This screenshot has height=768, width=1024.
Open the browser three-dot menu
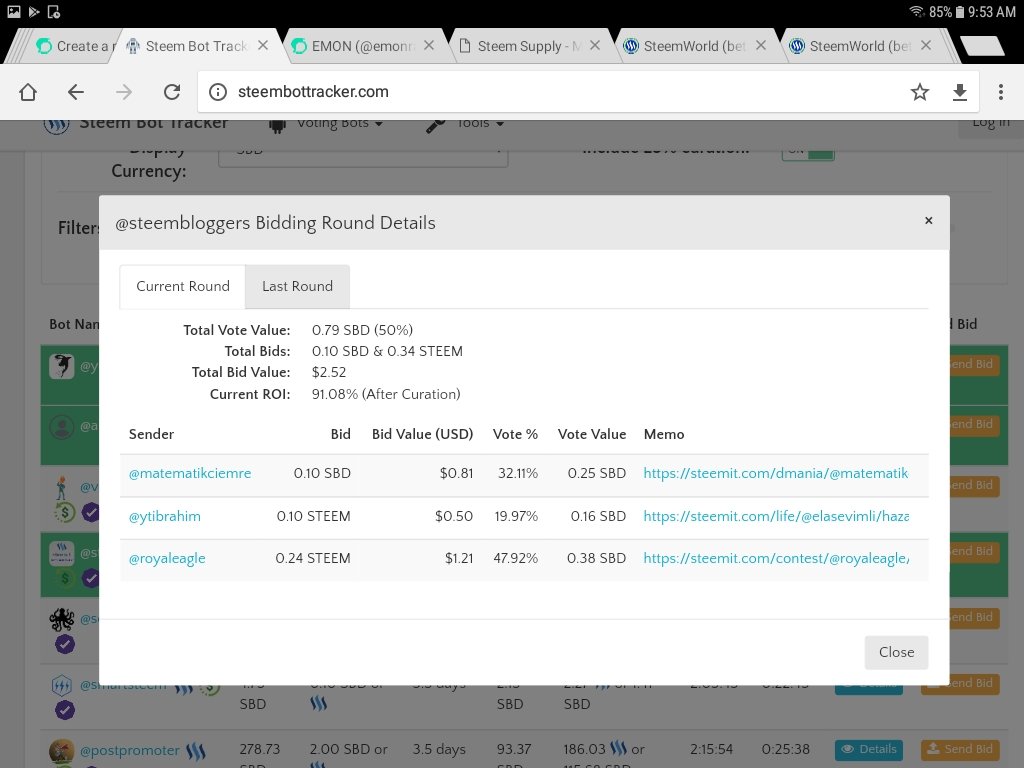(x=1000, y=92)
